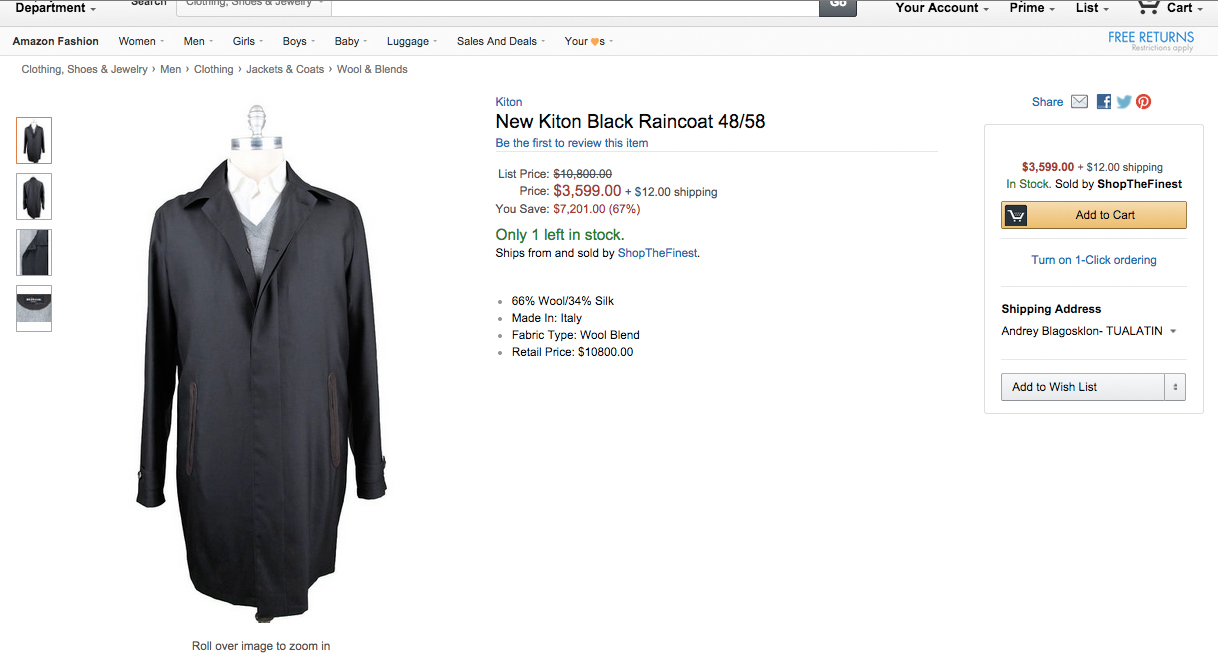Open the shopping cart icon
This screenshot has height=663, width=1218.
click(x=1148, y=7)
